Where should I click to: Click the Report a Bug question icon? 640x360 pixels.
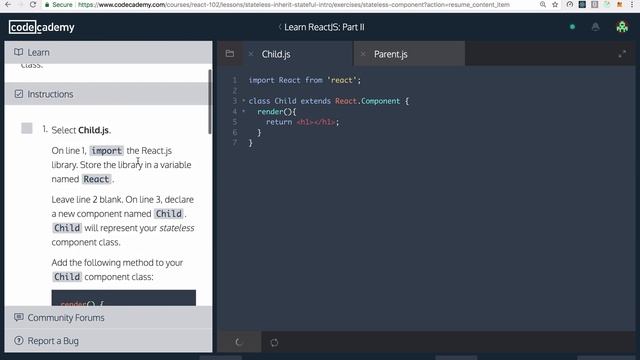[x=18, y=340]
